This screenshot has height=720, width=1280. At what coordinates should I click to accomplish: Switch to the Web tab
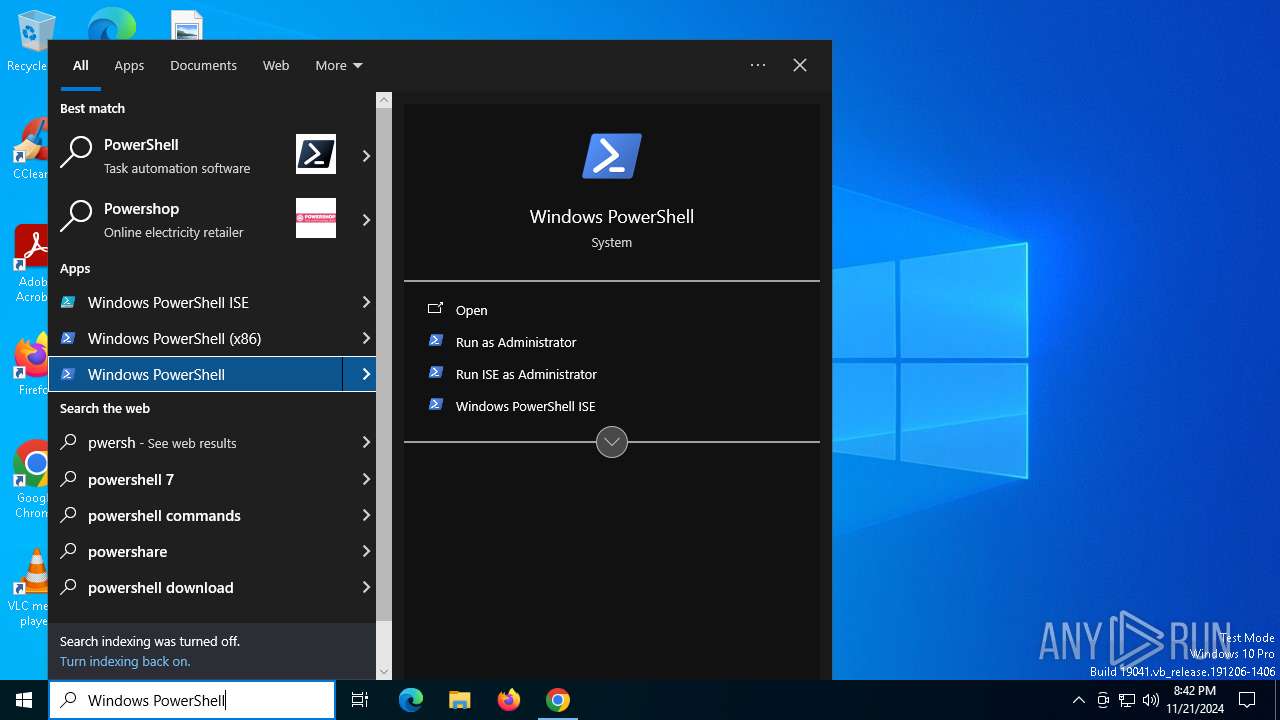[x=276, y=65]
